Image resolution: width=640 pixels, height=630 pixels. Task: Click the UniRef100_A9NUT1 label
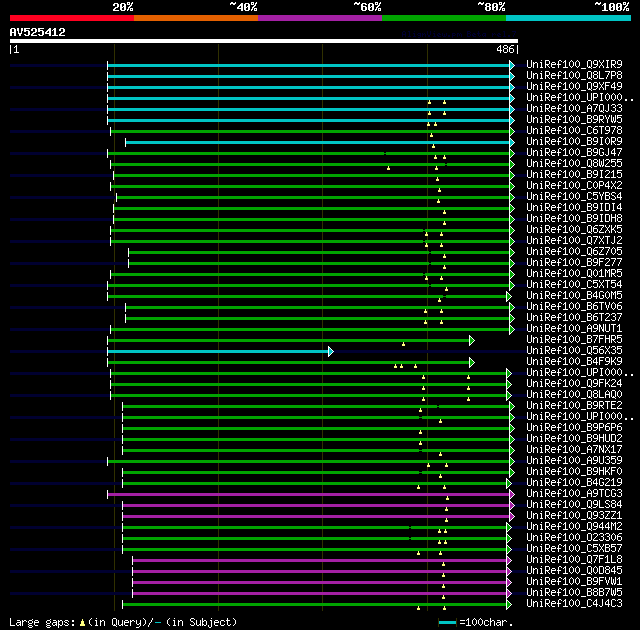pos(574,329)
